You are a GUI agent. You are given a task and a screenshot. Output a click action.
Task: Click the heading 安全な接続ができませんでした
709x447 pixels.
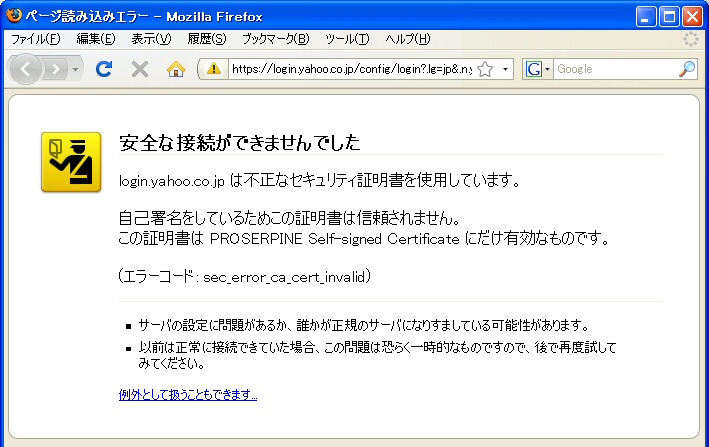click(x=239, y=143)
